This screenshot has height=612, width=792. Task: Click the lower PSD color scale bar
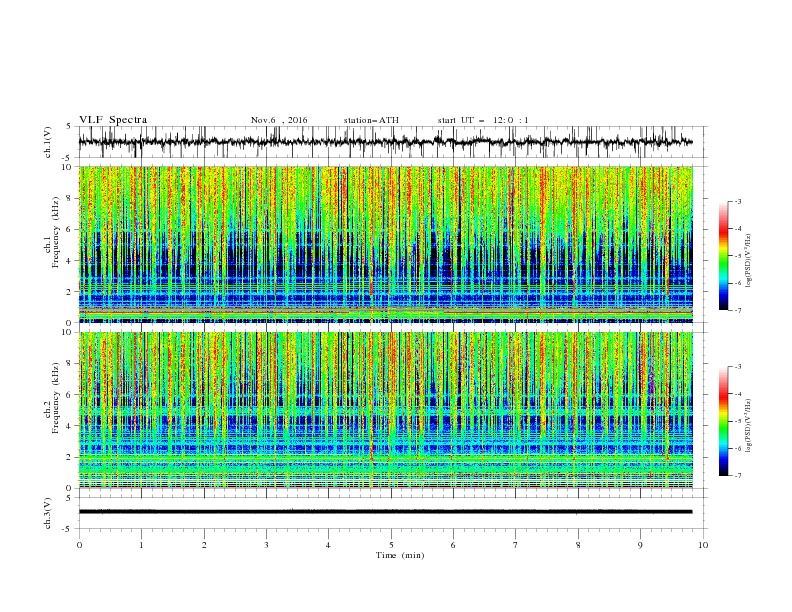coord(723,421)
